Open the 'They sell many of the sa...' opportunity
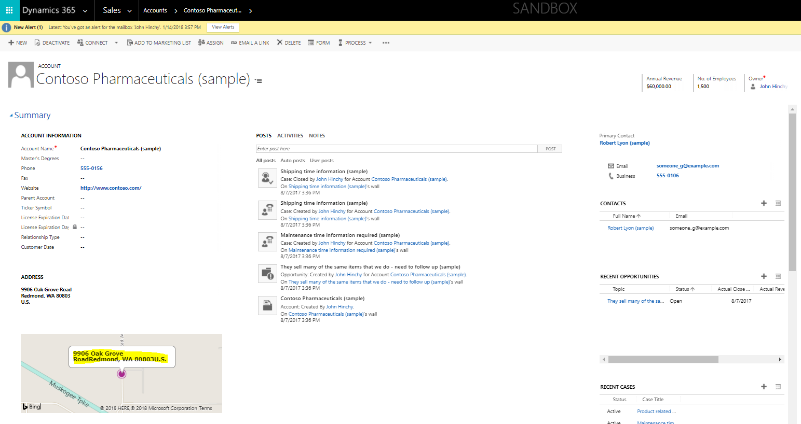801x424 pixels. tap(635, 301)
